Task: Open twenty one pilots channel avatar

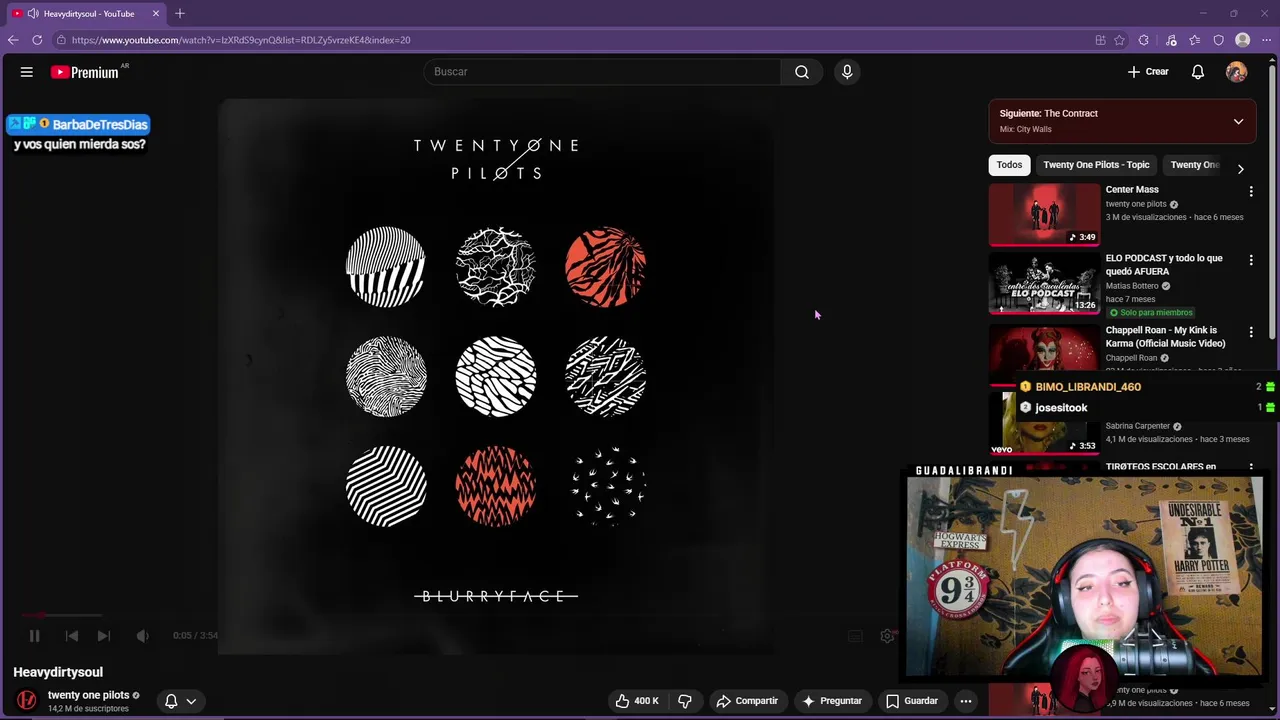Action: [27, 700]
